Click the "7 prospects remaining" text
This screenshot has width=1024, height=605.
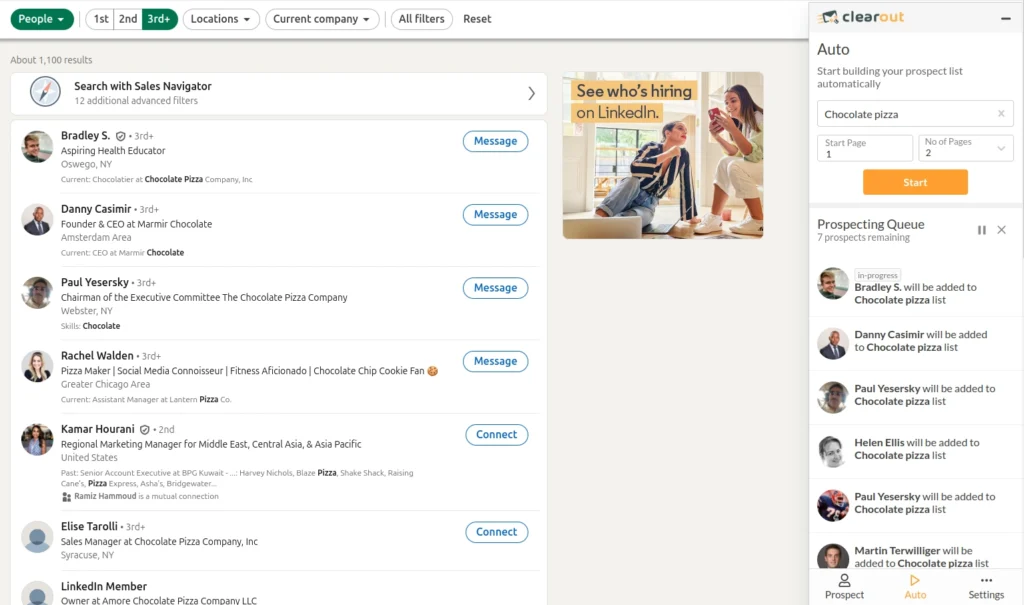point(863,238)
